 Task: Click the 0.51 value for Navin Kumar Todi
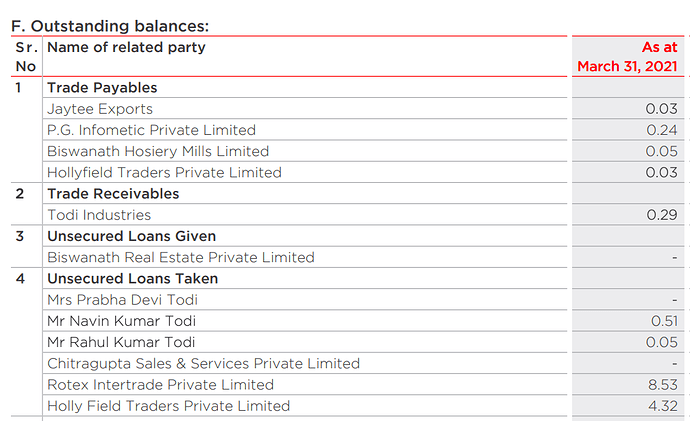coord(663,321)
